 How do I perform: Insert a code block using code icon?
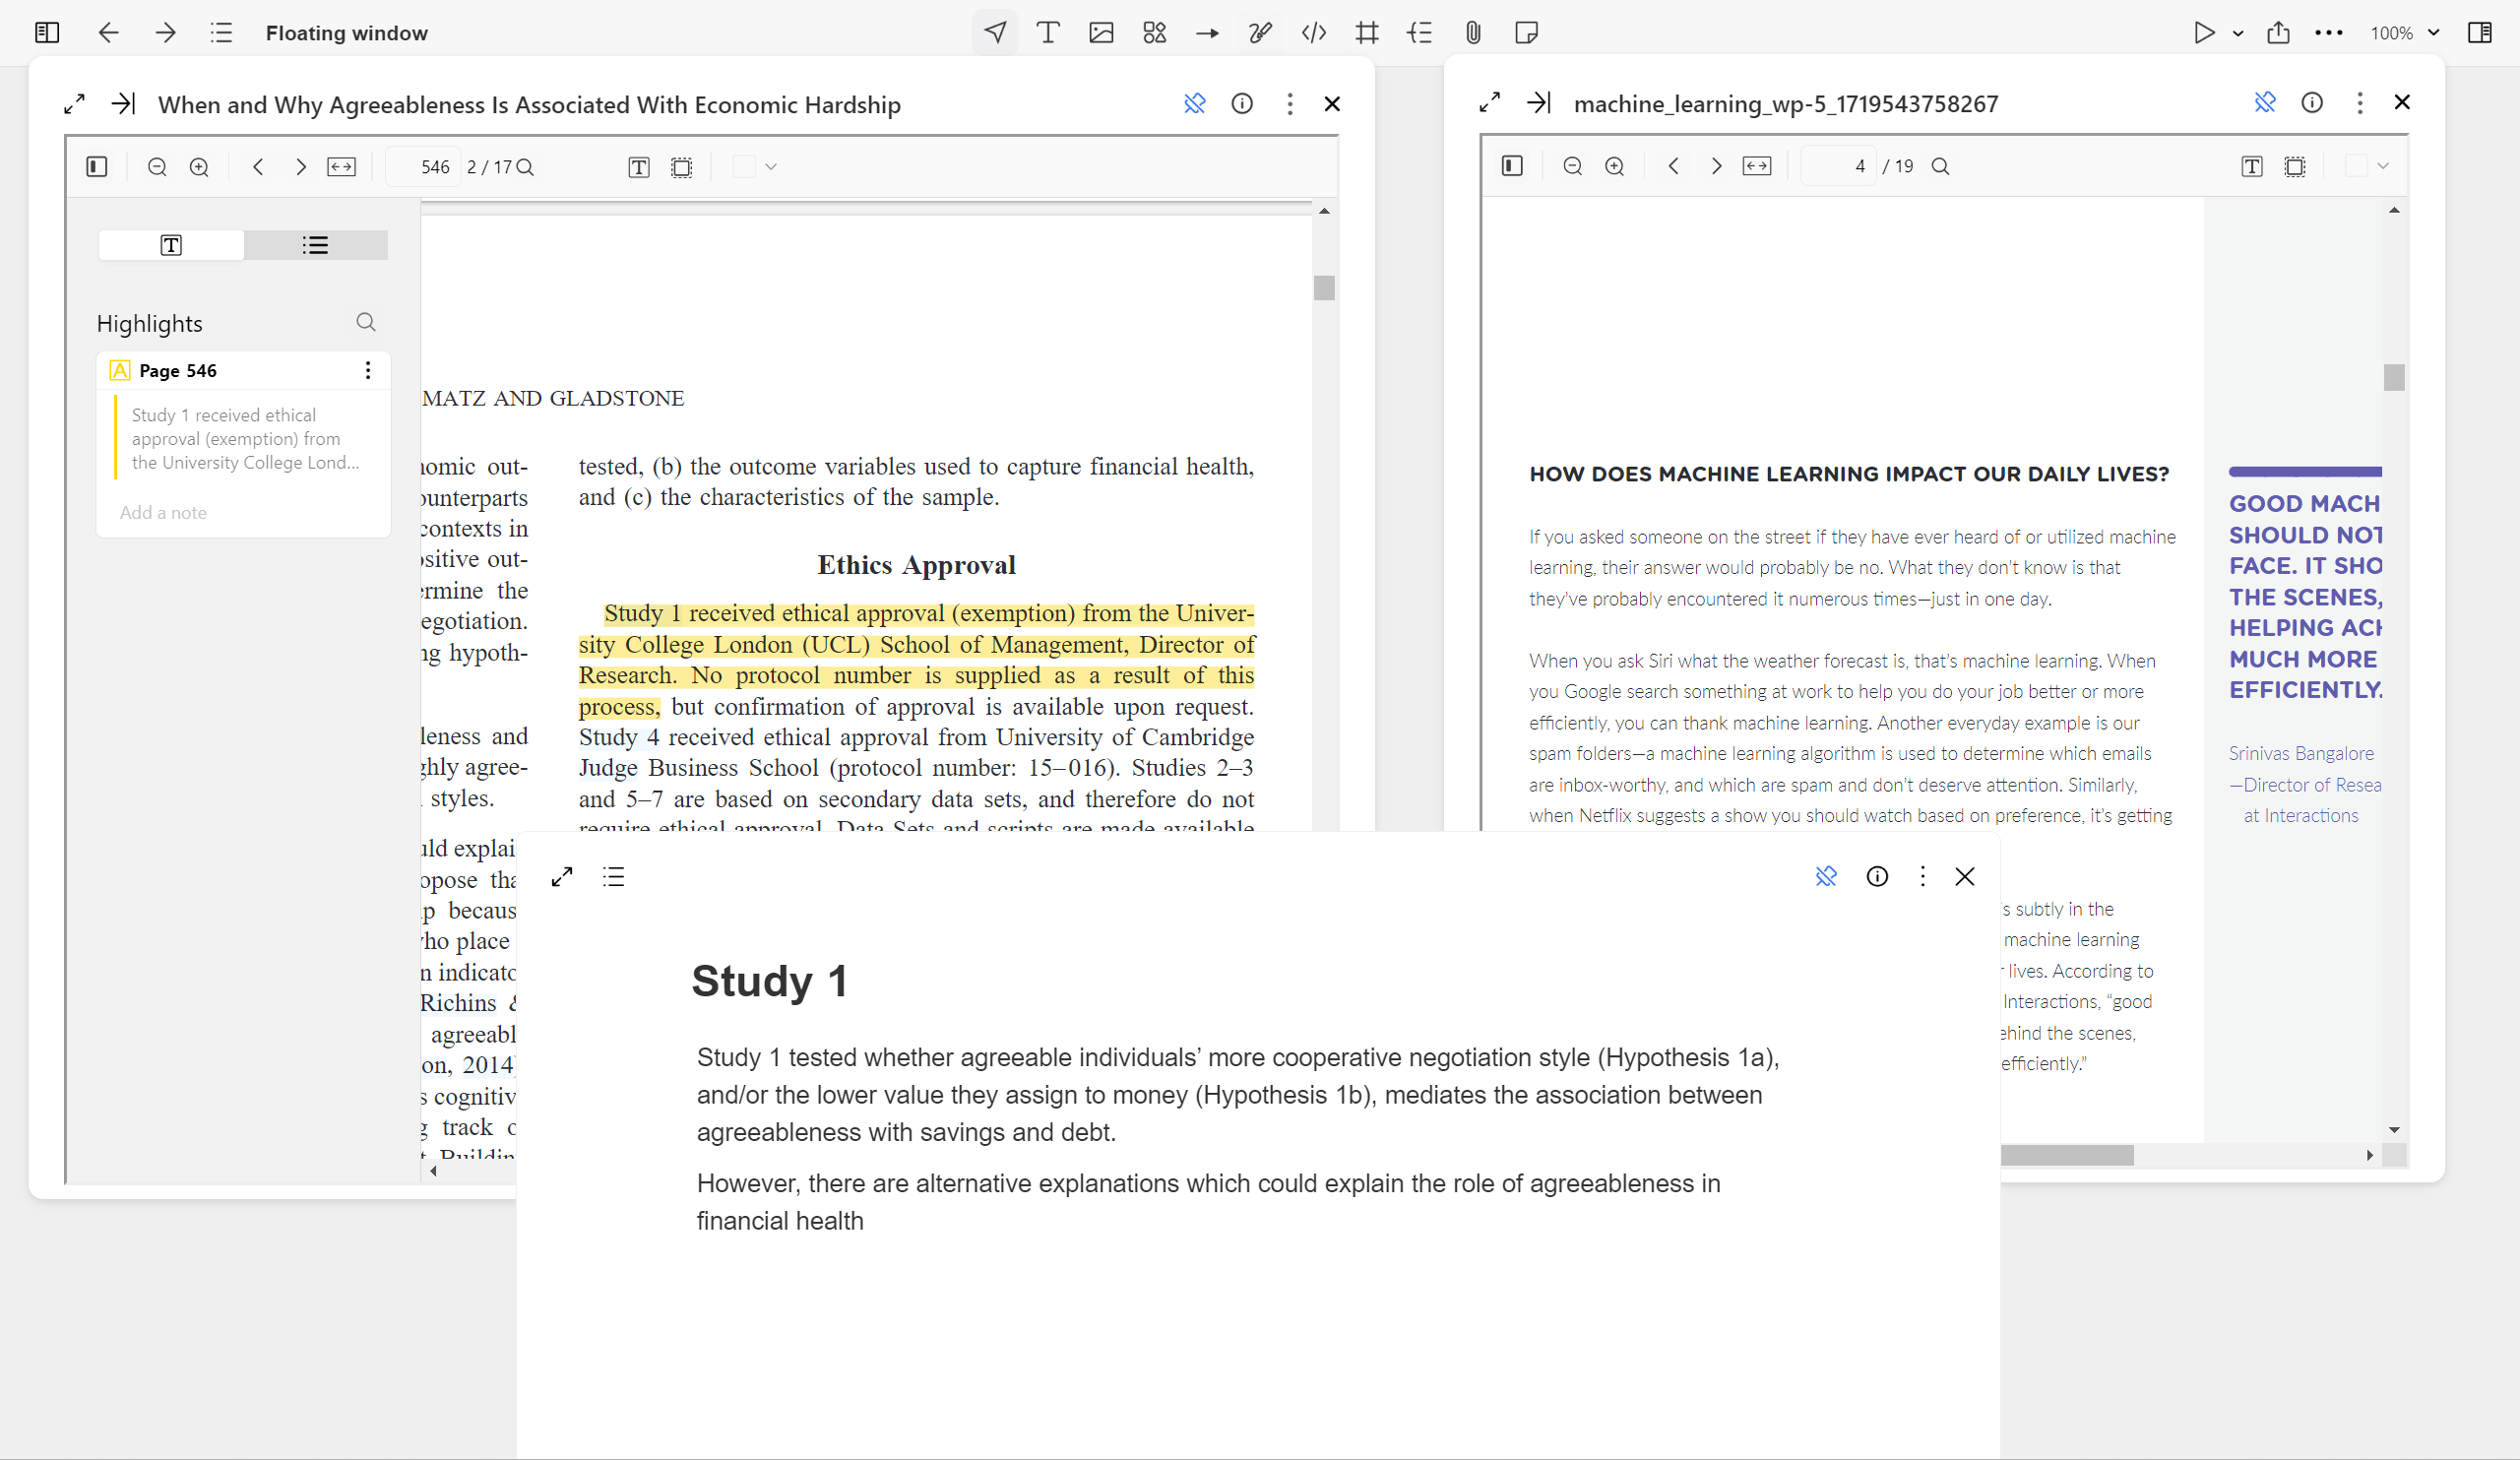(x=1314, y=33)
